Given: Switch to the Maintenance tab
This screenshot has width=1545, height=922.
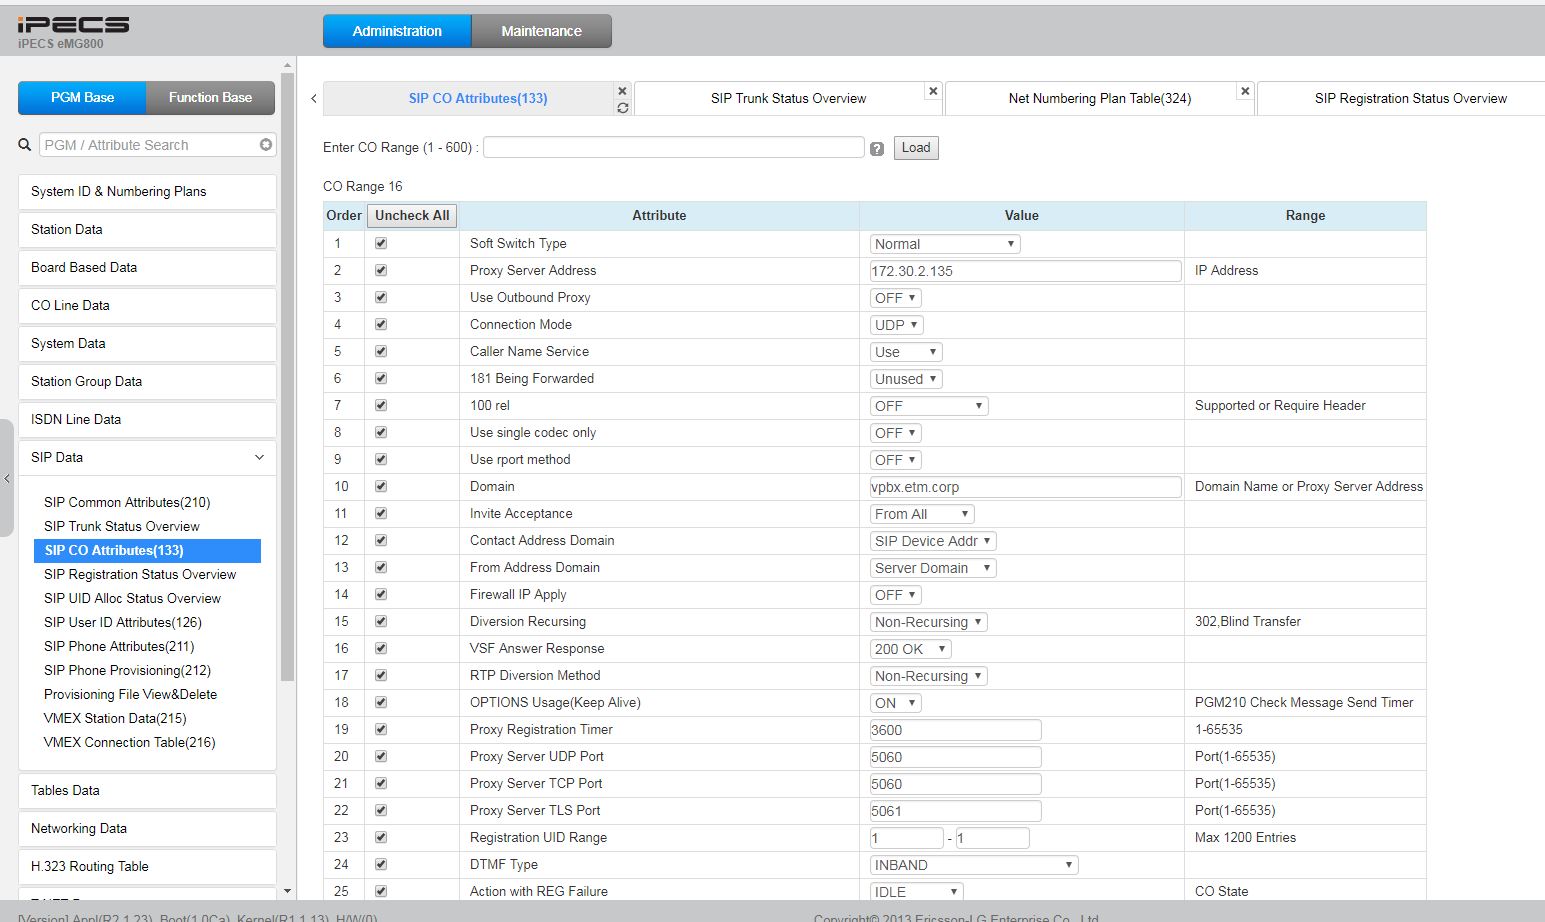Looking at the screenshot, I should click(541, 31).
